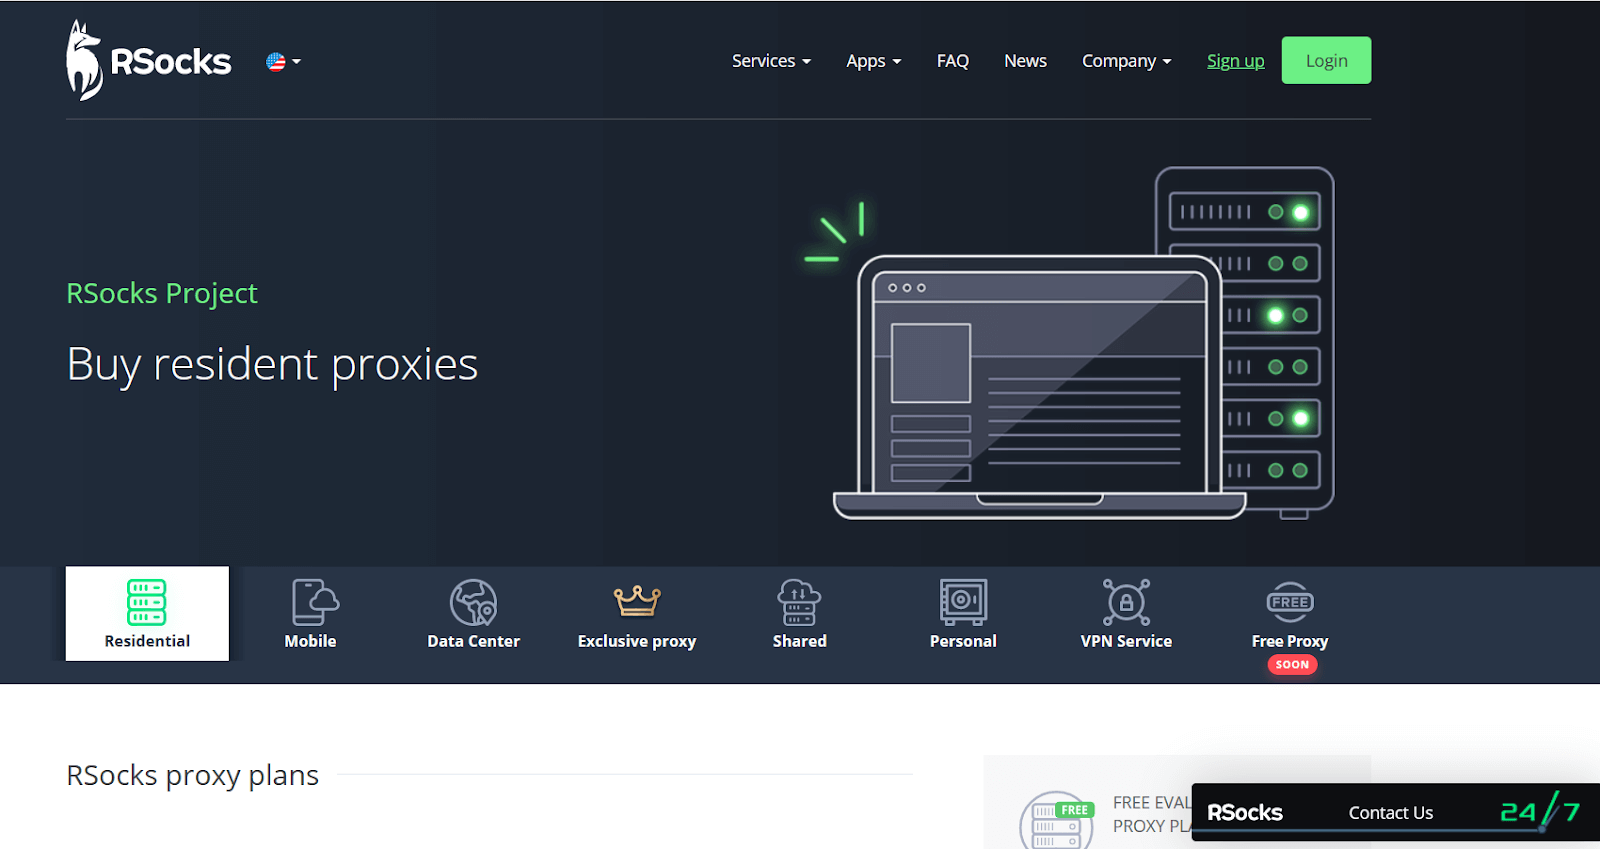
Task: Pick the Shared proxy cloud icon
Action: click(x=799, y=602)
